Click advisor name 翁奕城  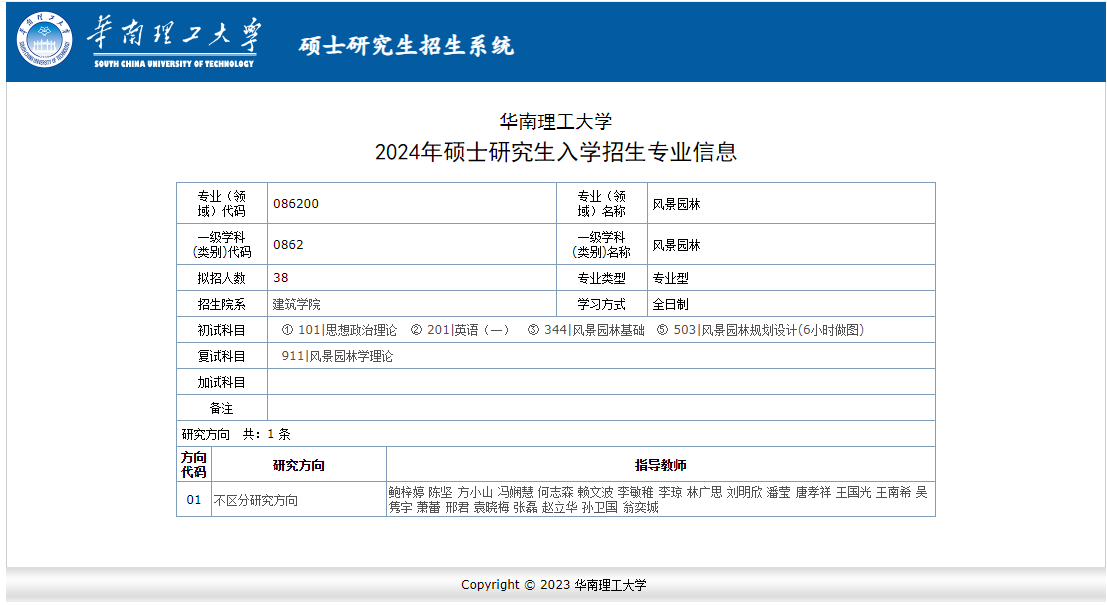coord(640,507)
